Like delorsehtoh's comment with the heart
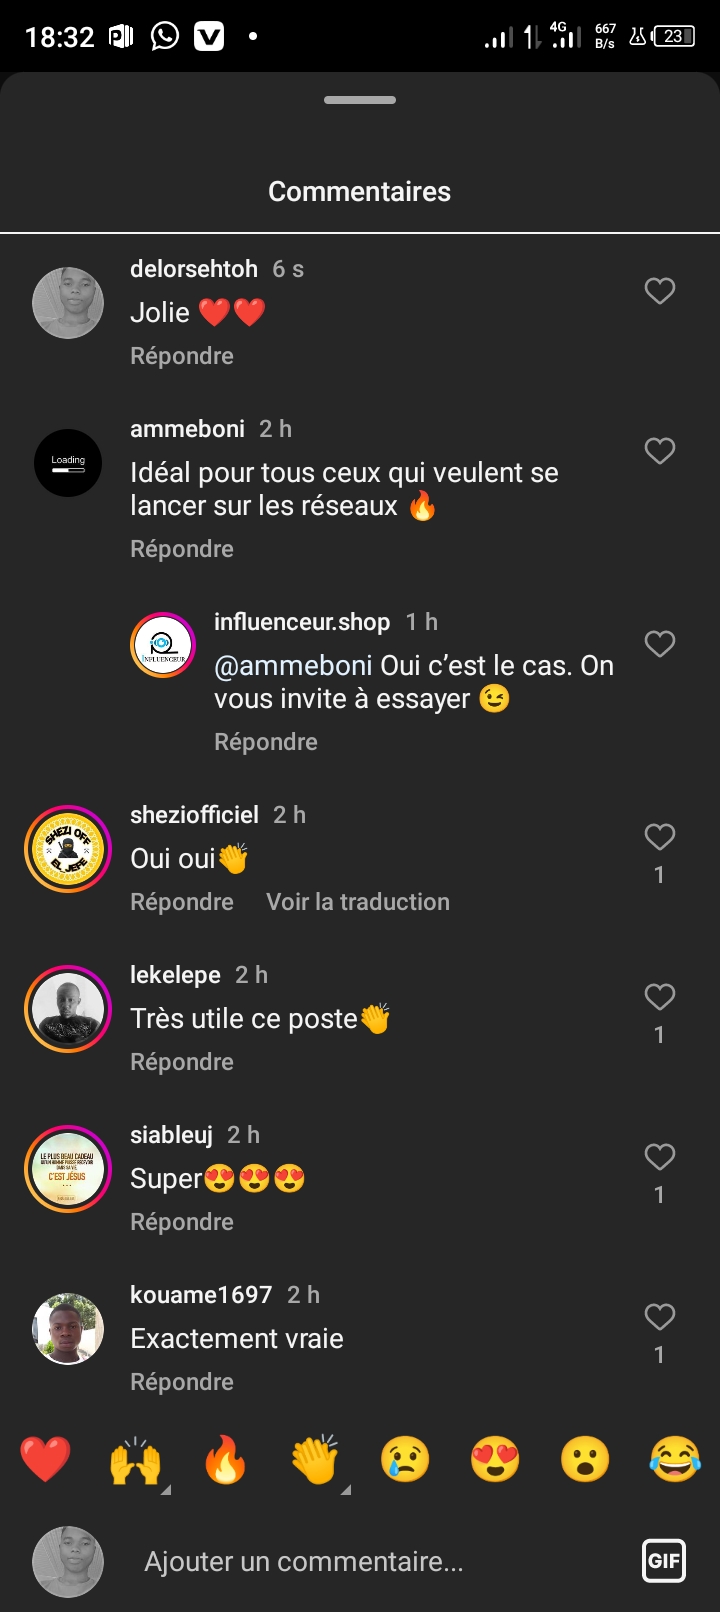The image size is (720, 1612). (x=659, y=291)
